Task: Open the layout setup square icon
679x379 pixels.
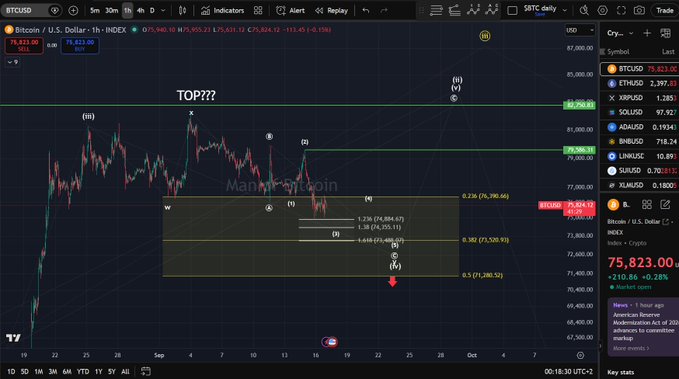Action: (512, 10)
